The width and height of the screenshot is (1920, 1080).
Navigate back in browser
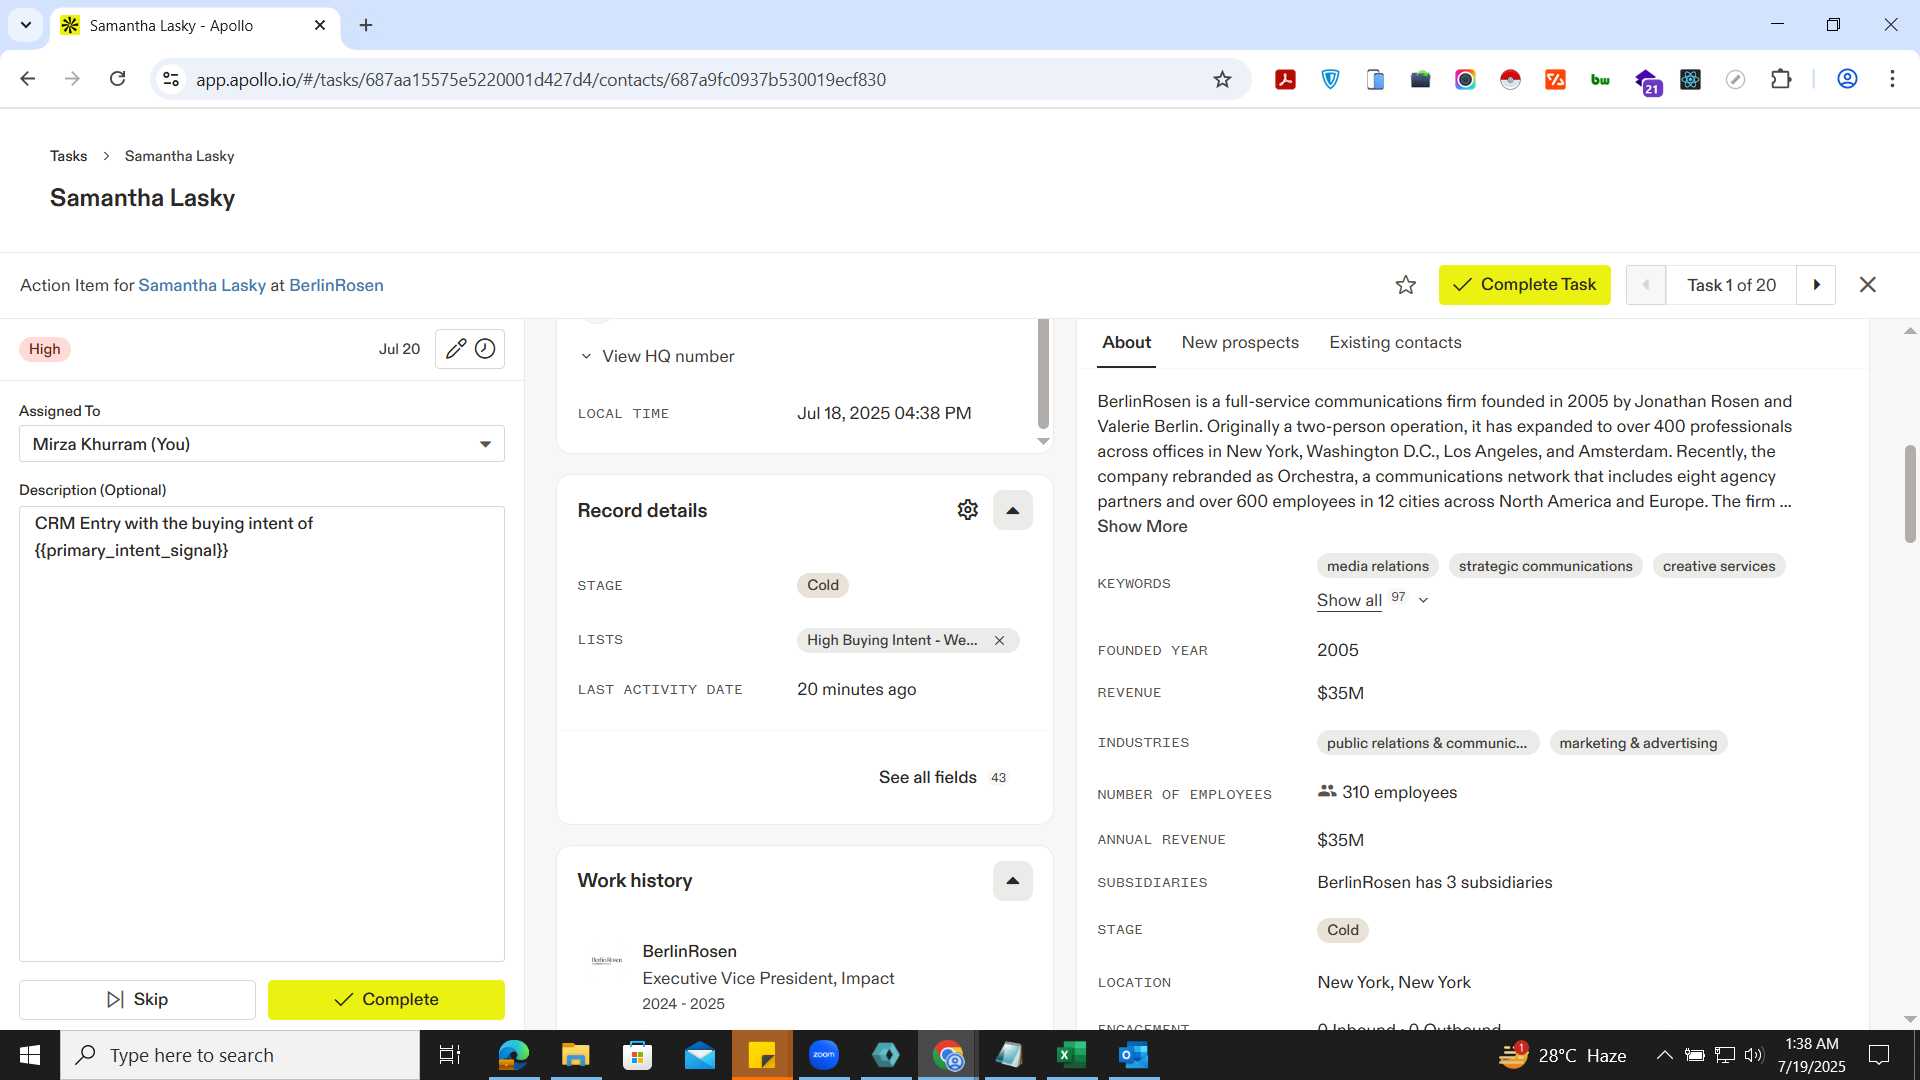pos(27,79)
